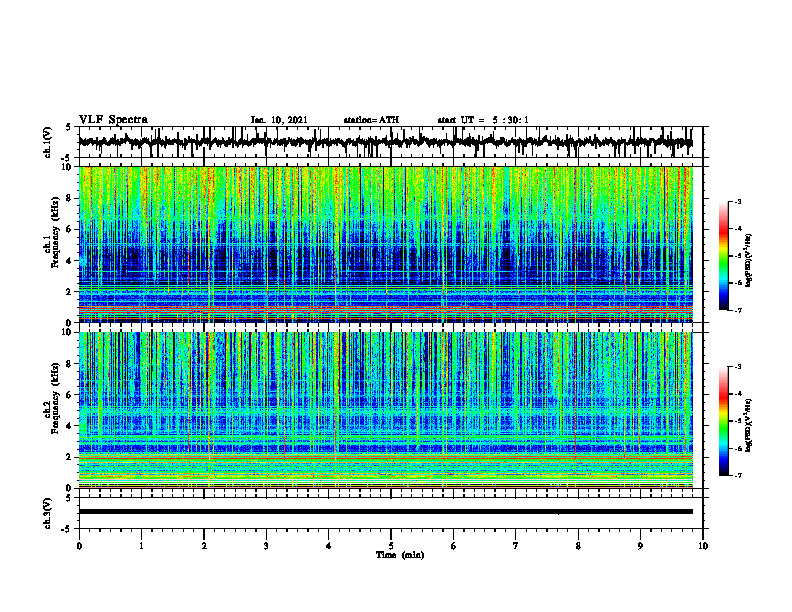Click the "-7" label on ch.2 colorbar
Screen dimensions: 792x612
(x=737, y=475)
